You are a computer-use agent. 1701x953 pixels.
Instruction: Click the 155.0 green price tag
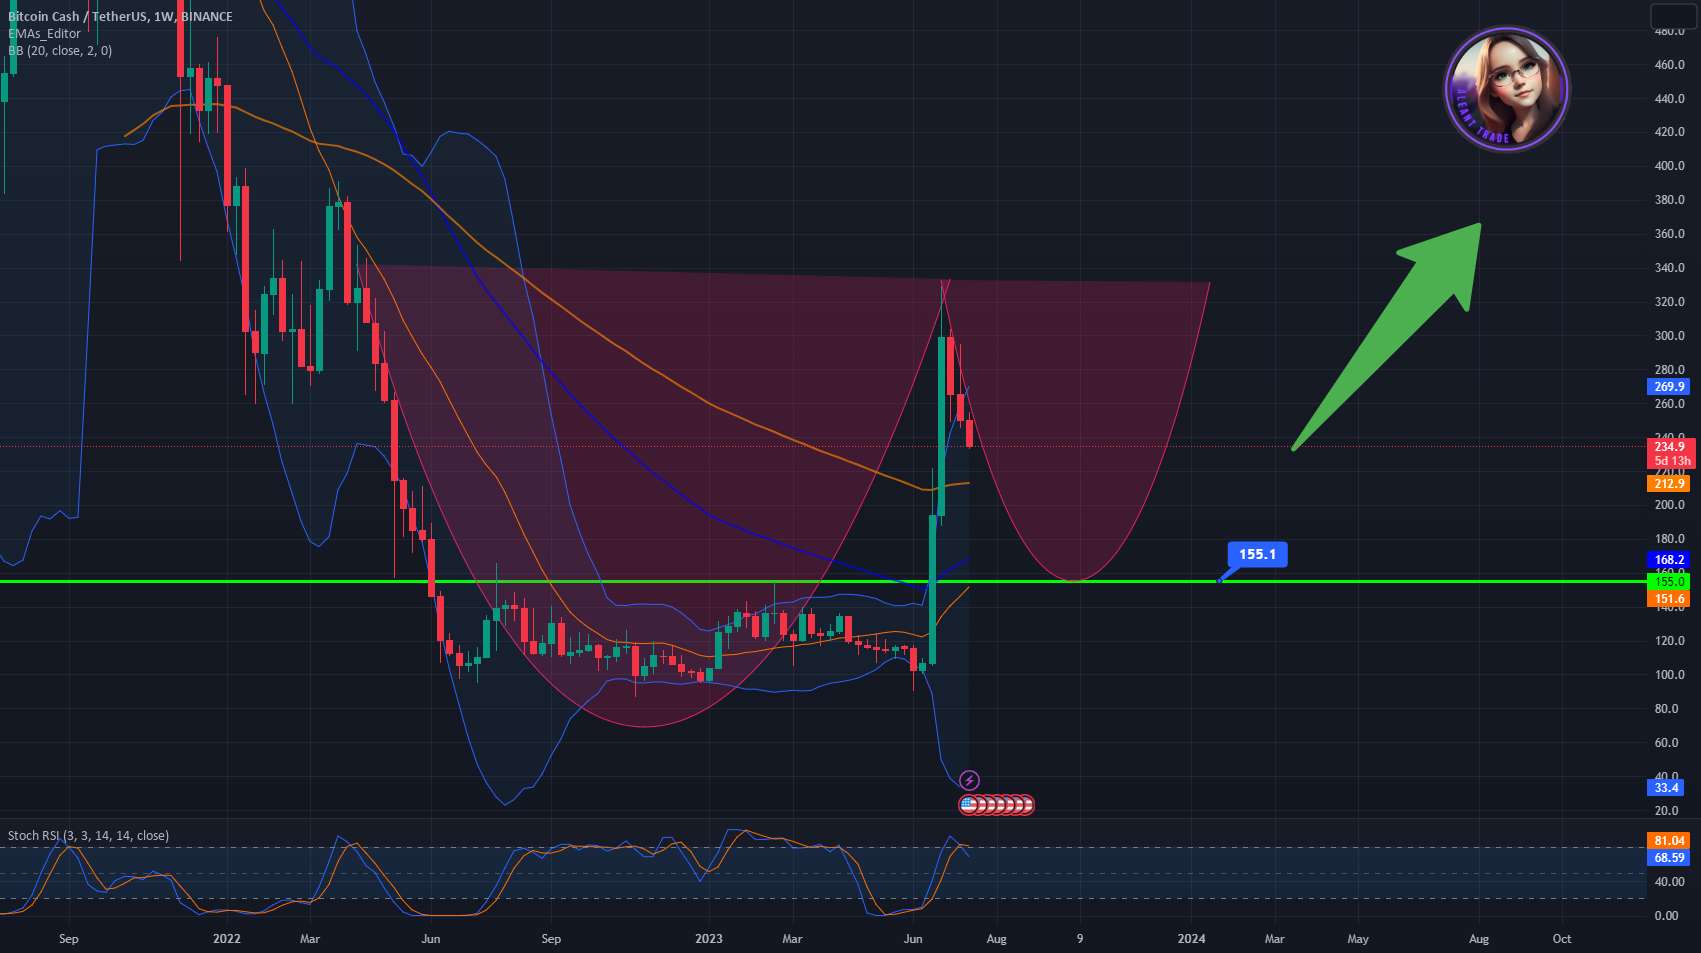tap(1669, 581)
